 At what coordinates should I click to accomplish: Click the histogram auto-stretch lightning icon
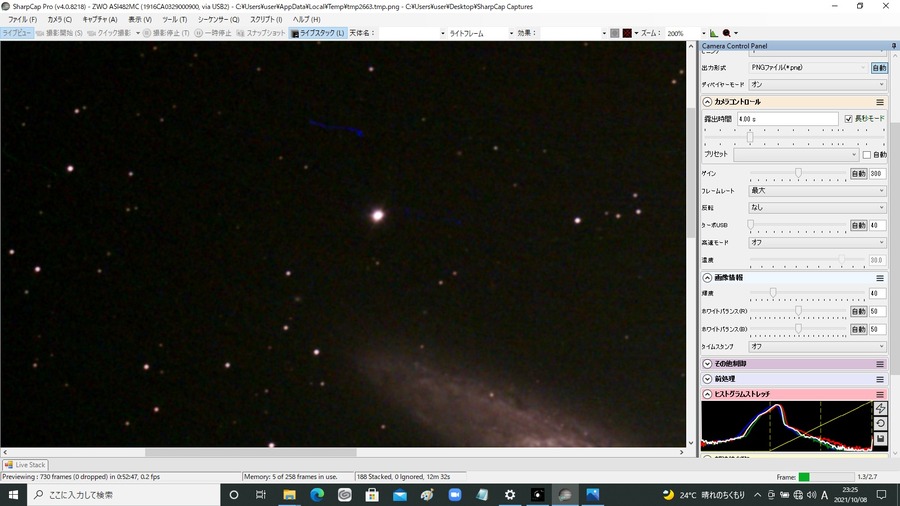pyautogui.click(x=880, y=408)
